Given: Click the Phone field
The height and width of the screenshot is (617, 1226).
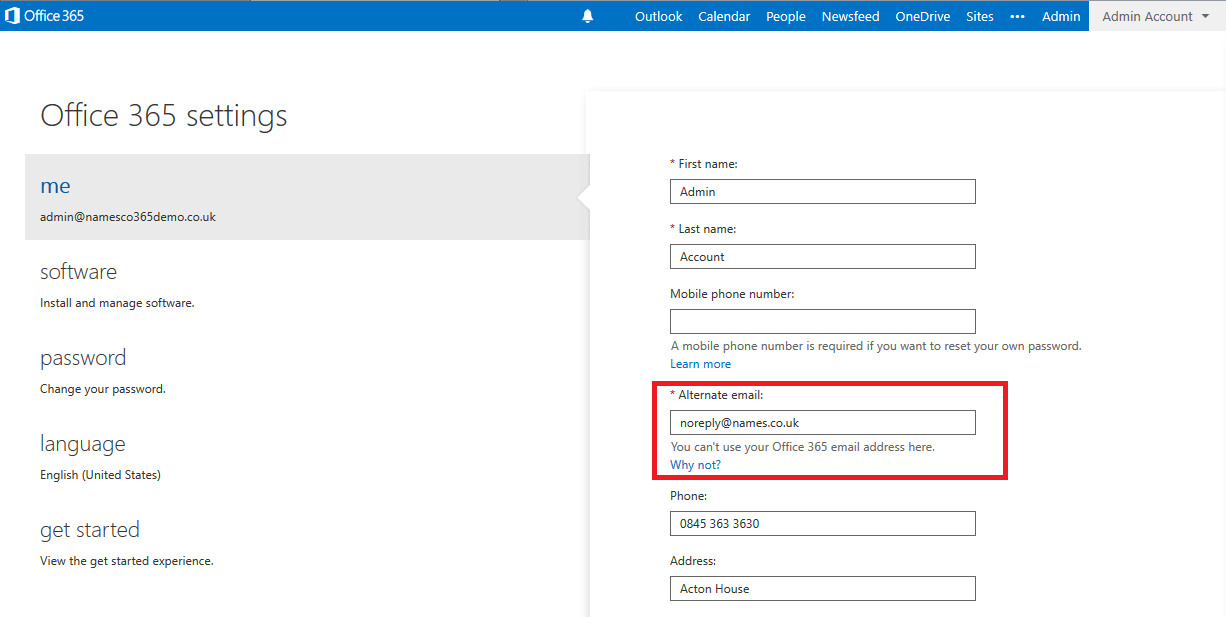Looking at the screenshot, I should tap(822, 523).
